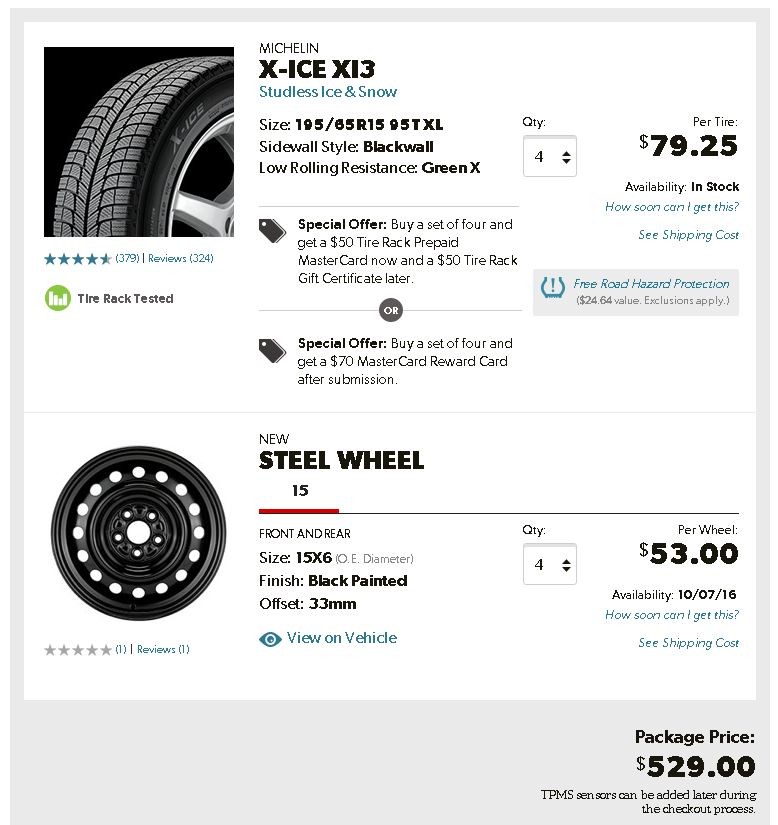
Task: Click wheel 'How soon can I get this?'
Action: (672, 615)
